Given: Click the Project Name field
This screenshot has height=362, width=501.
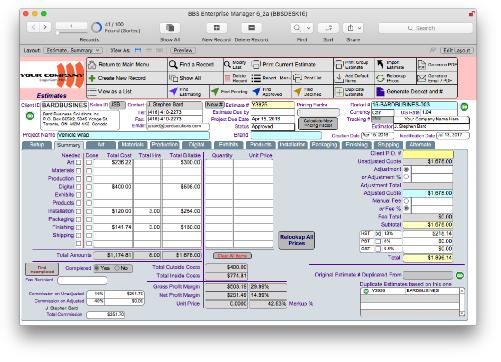Looking at the screenshot, I should pyautogui.click(x=133, y=135).
